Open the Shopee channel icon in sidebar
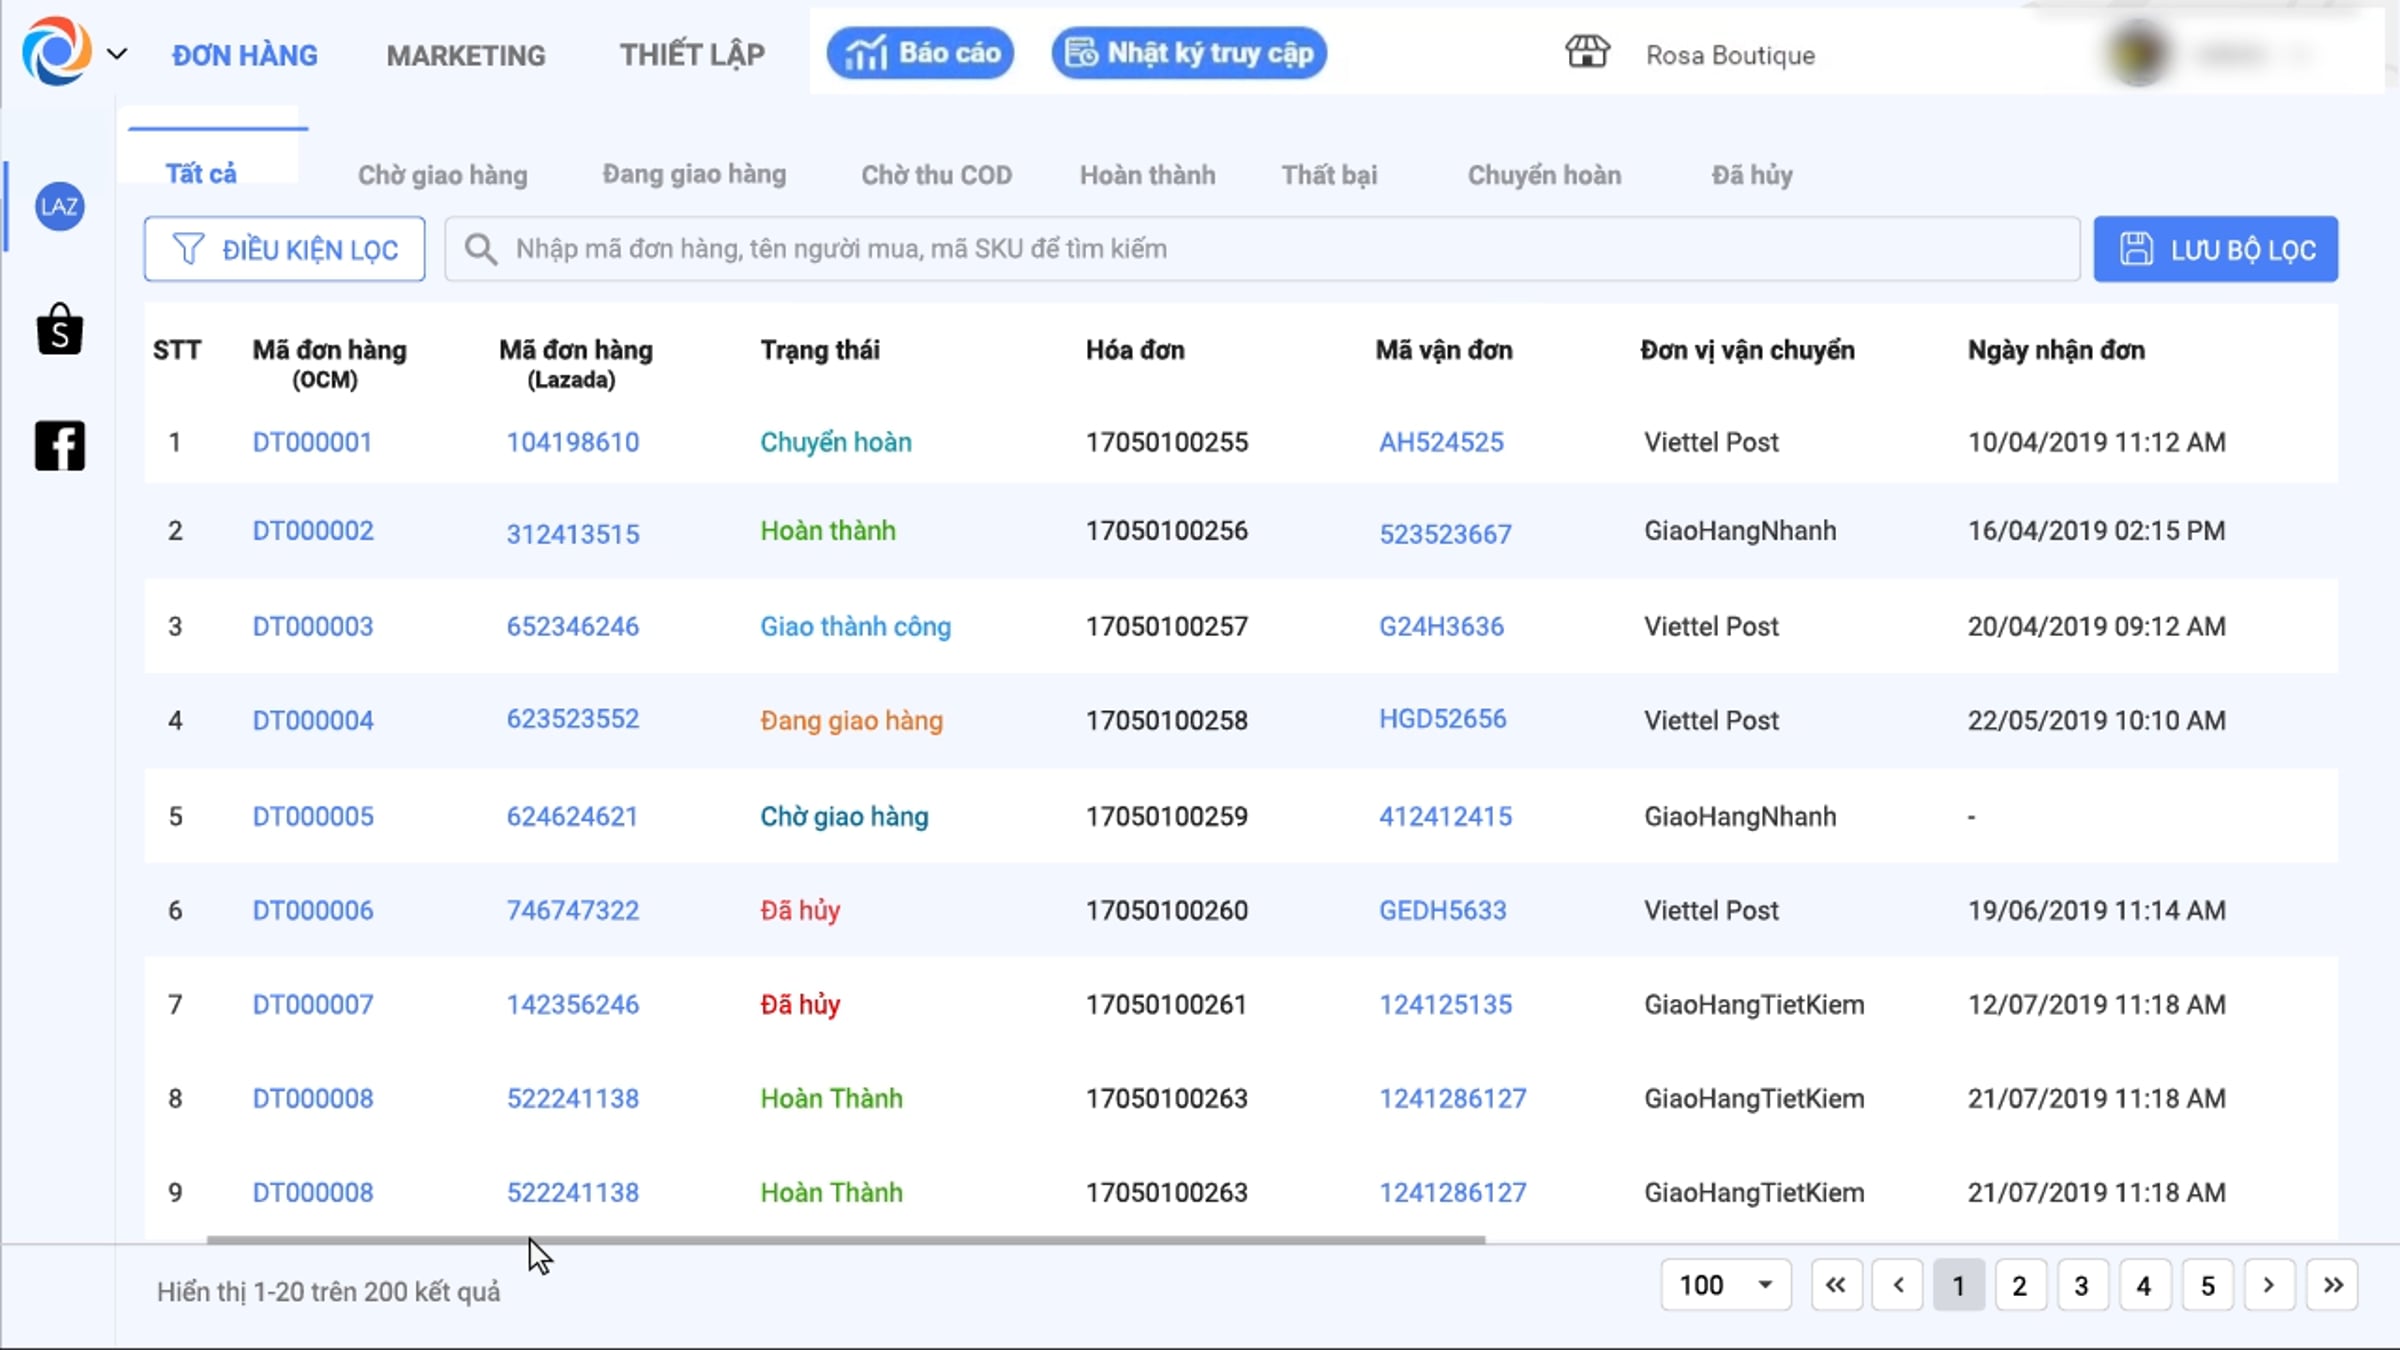The height and width of the screenshot is (1350, 2400). (60, 329)
